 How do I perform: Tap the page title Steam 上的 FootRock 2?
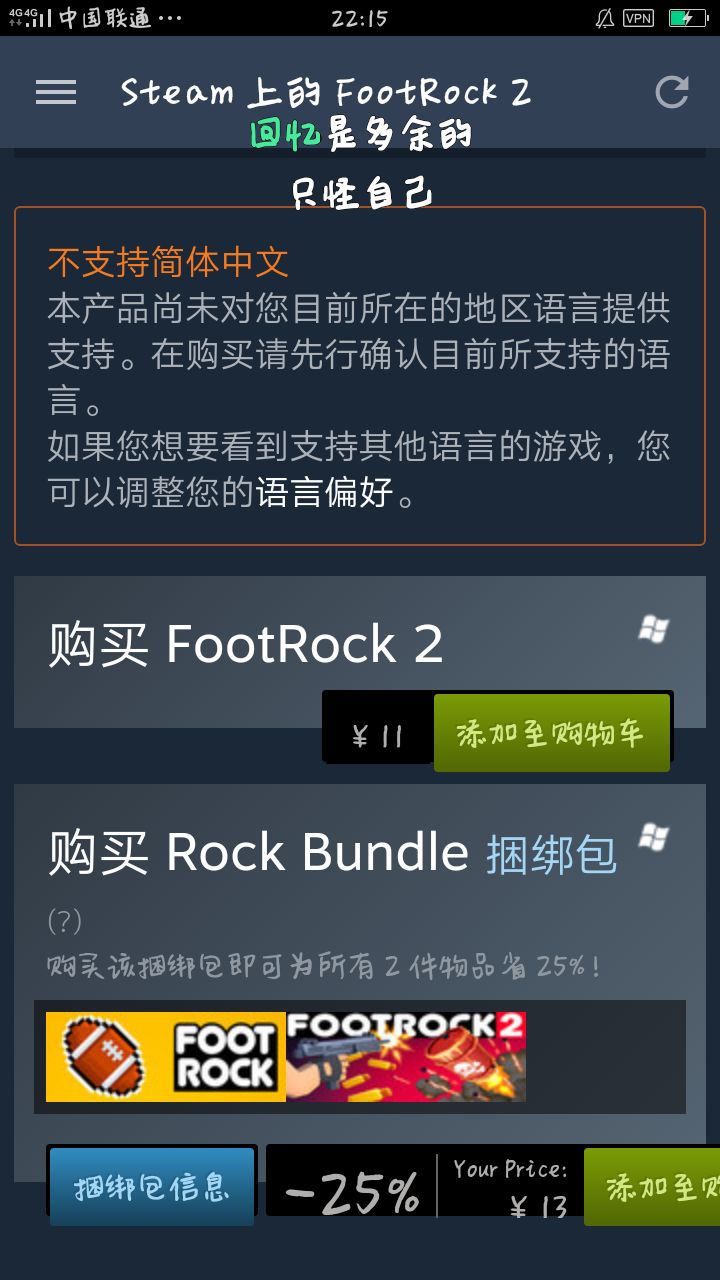tap(326, 92)
